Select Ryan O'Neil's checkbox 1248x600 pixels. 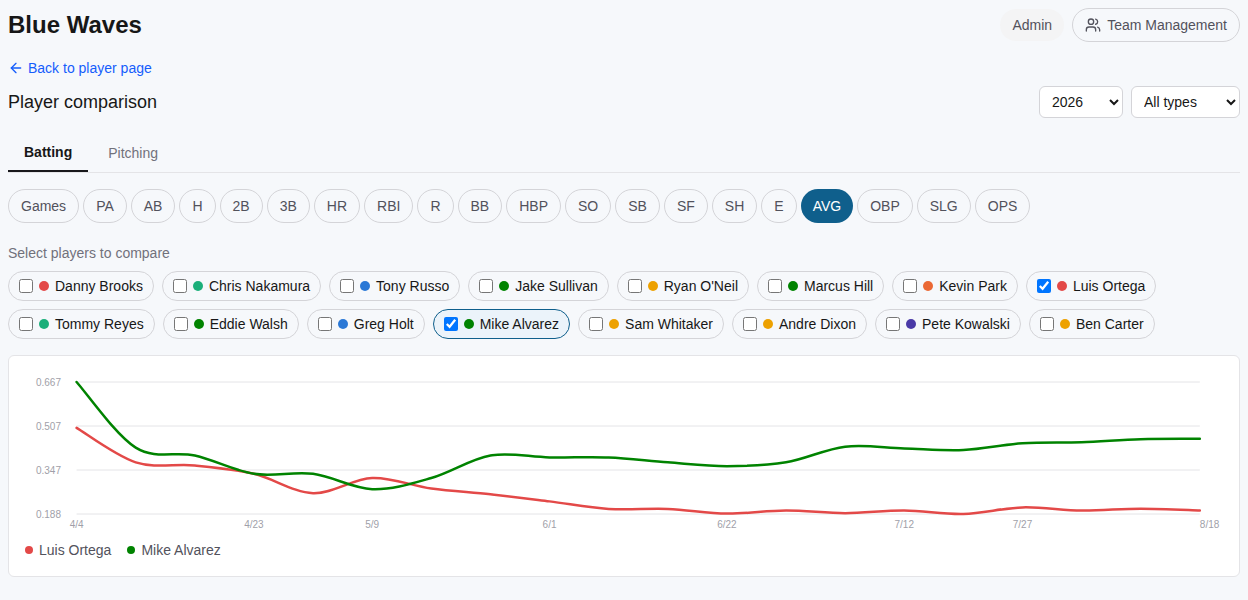(x=635, y=286)
